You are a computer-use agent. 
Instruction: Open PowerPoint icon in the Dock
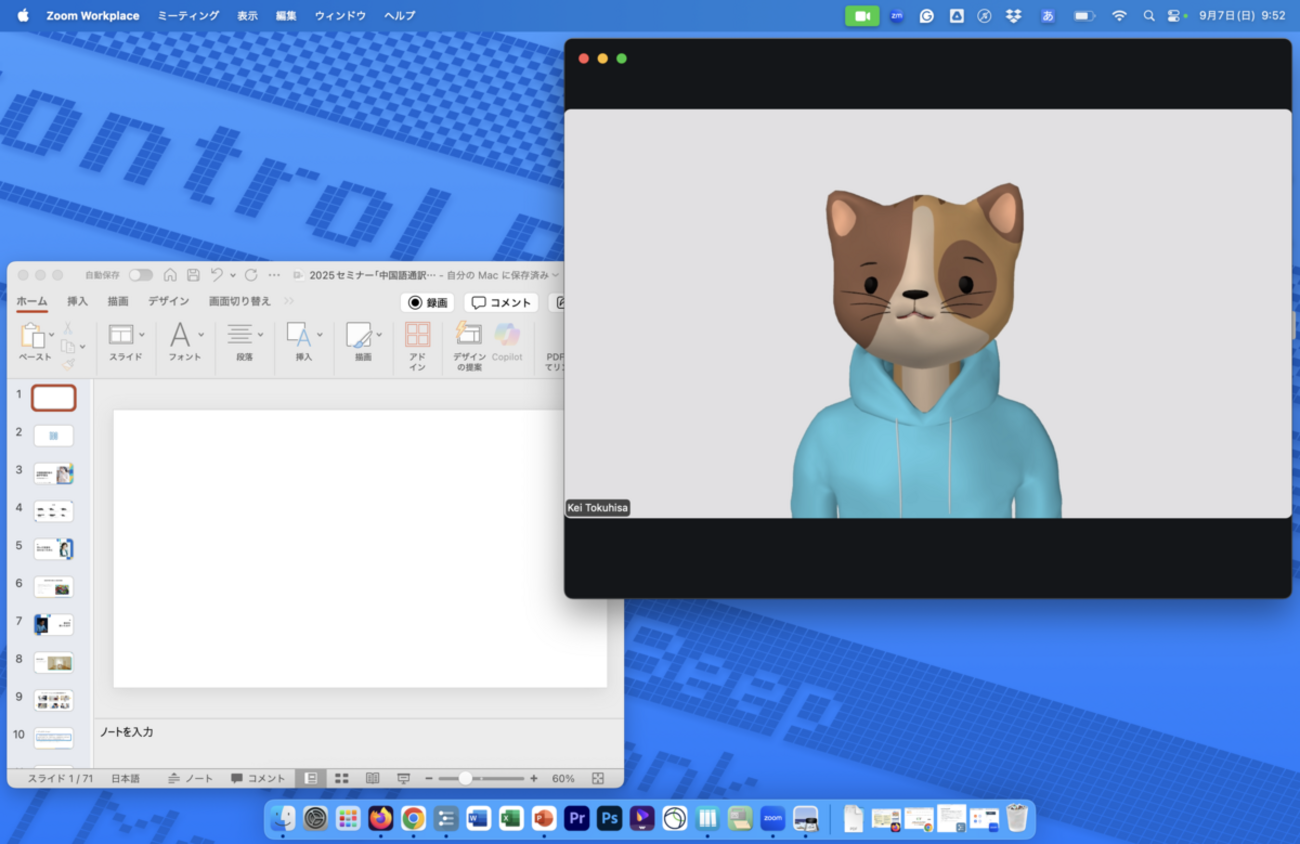tap(544, 818)
